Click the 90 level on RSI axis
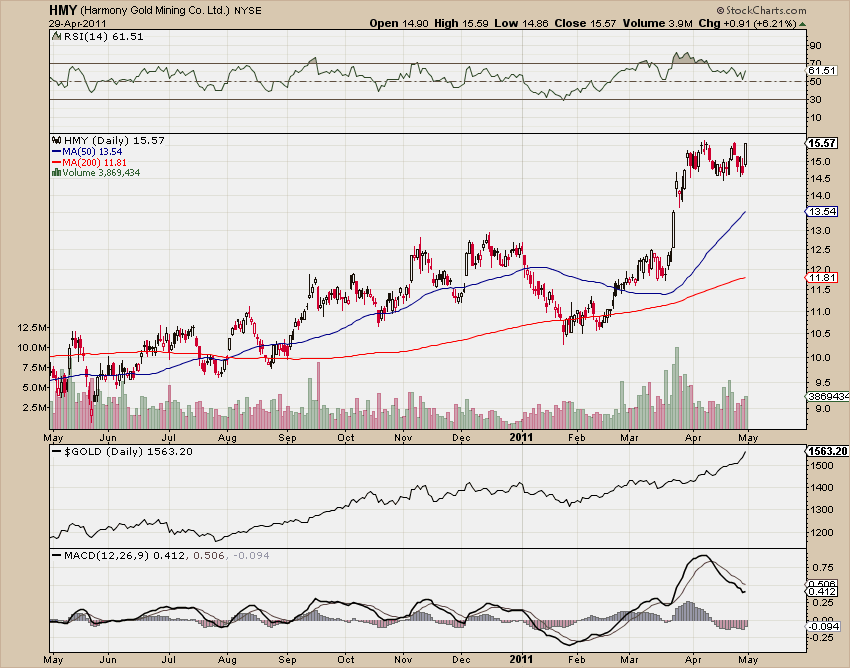Screen dimensions: 850x668 pyautogui.click(x=815, y=46)
